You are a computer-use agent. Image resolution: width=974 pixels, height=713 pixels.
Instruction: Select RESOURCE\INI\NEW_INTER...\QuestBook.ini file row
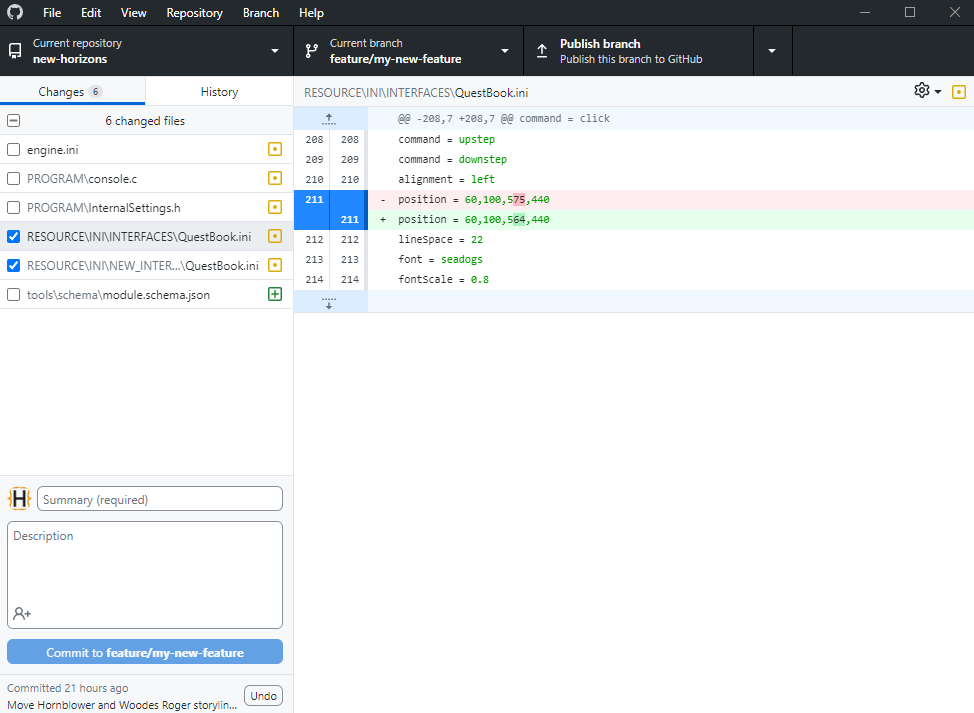click(x=147, y=266)
